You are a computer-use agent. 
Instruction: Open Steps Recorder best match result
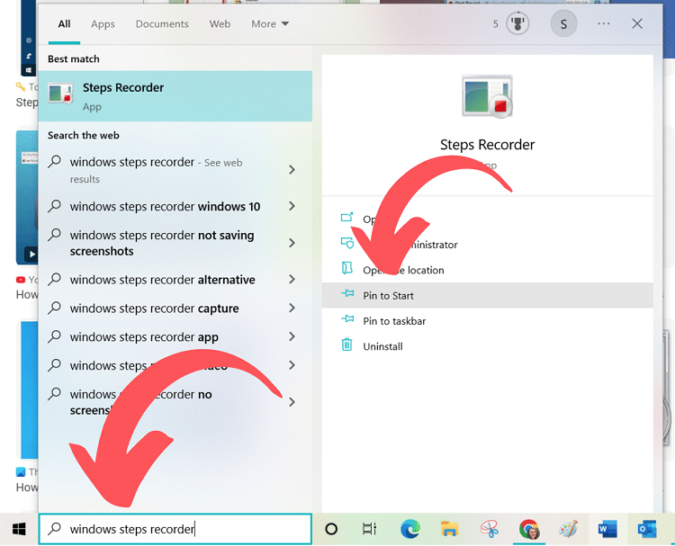[175, 96]
